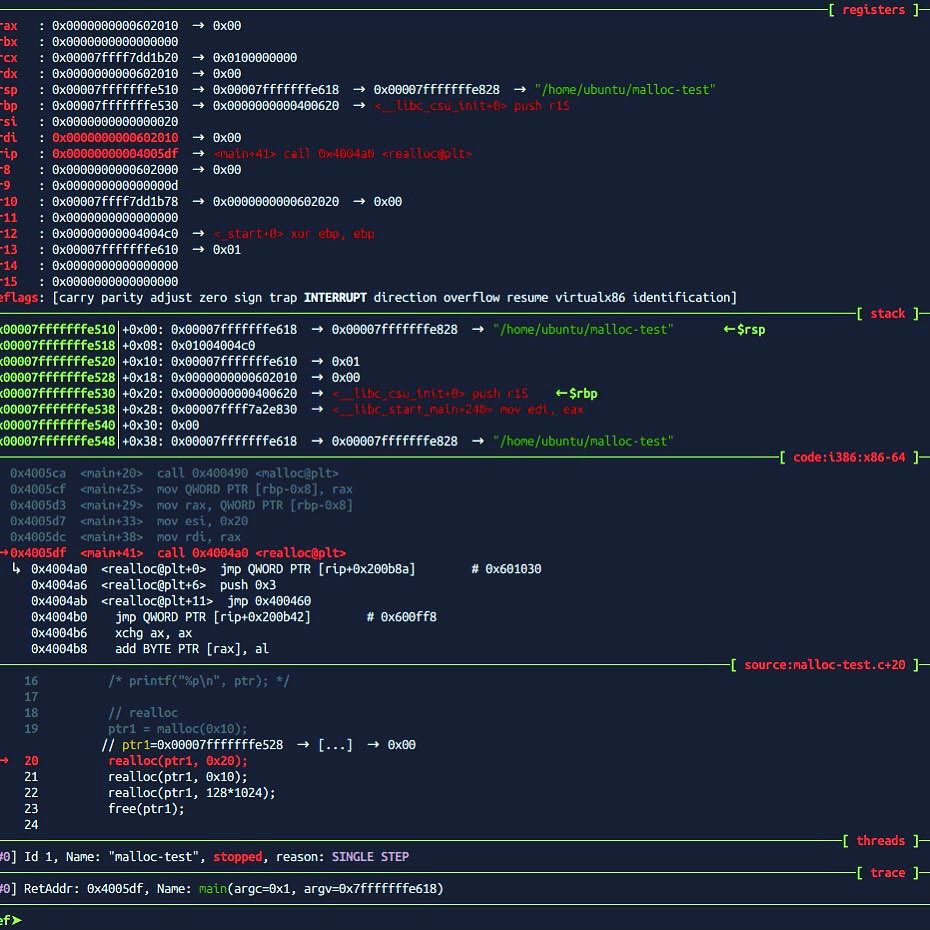Image resolution: width=930 pixels, height=930 pixels.
Task: Click "free(ptr1);" on line 23
Action: 146,809
